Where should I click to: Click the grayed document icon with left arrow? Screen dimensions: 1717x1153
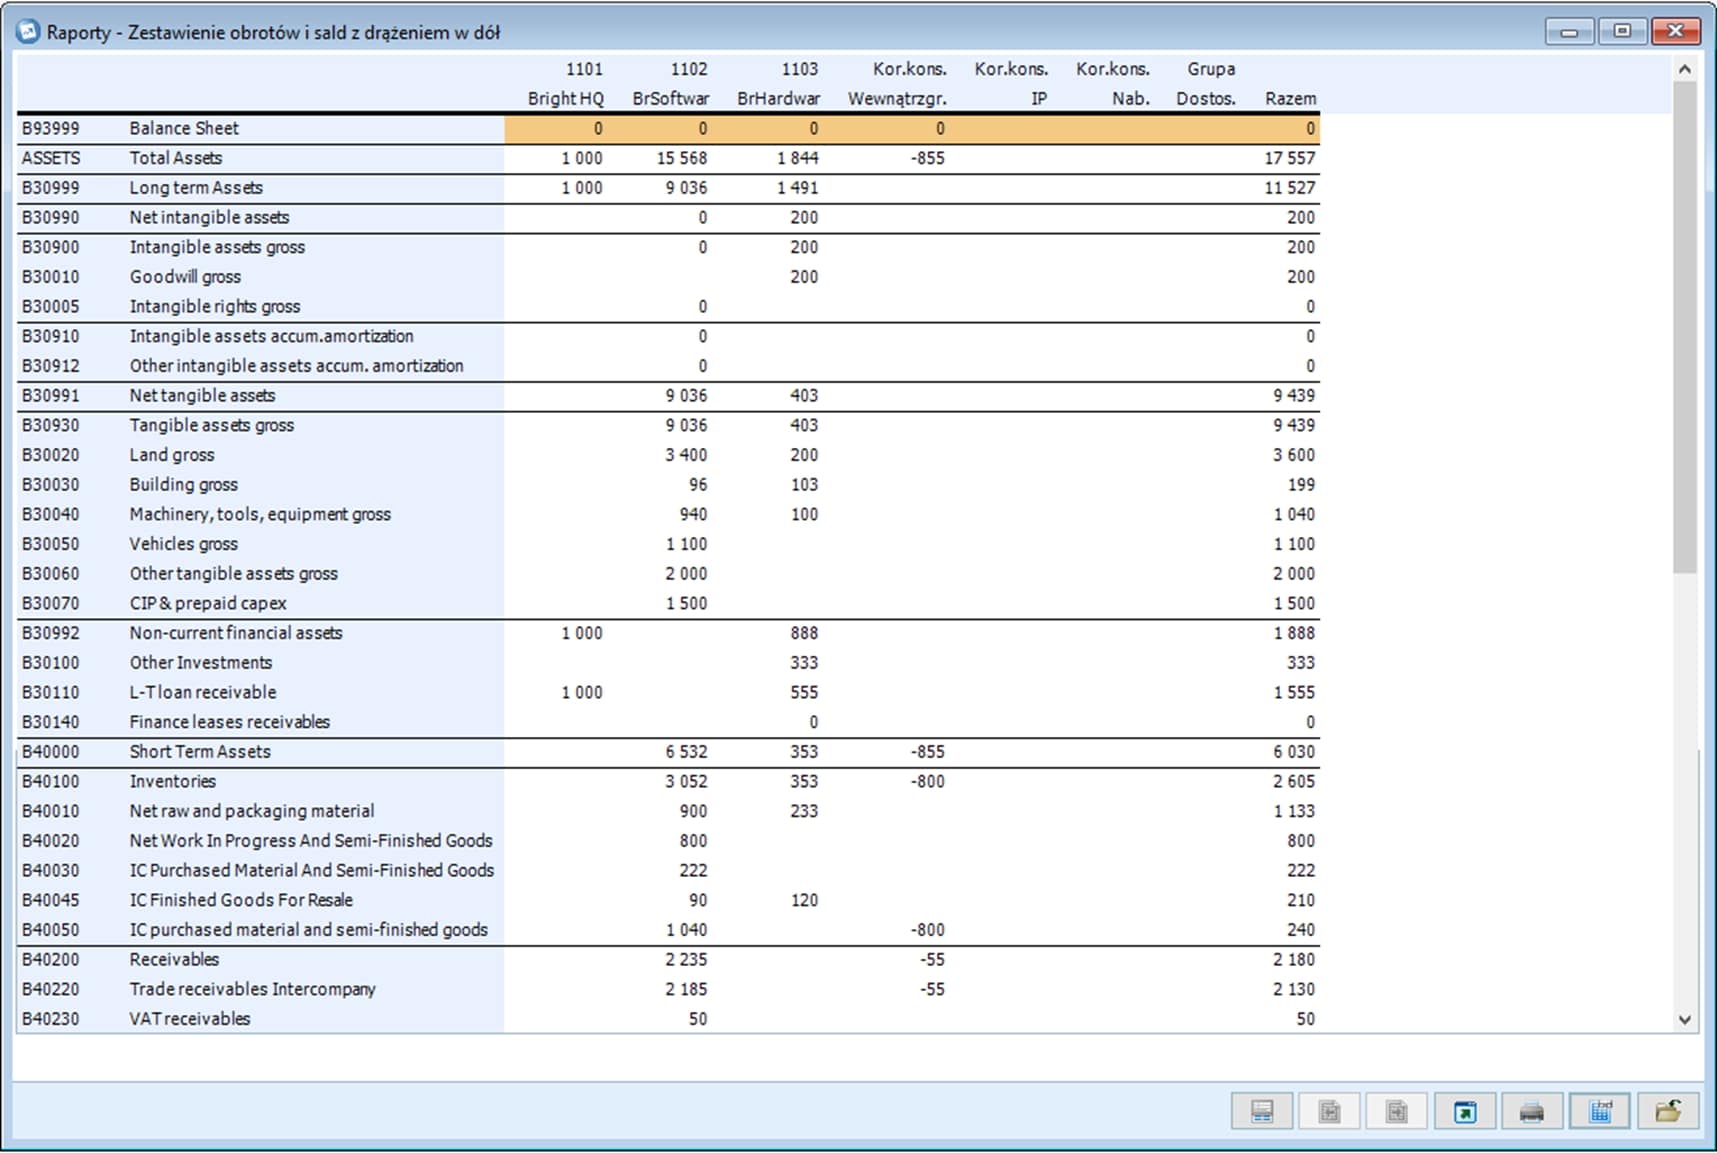[x=1329, y=1111]
